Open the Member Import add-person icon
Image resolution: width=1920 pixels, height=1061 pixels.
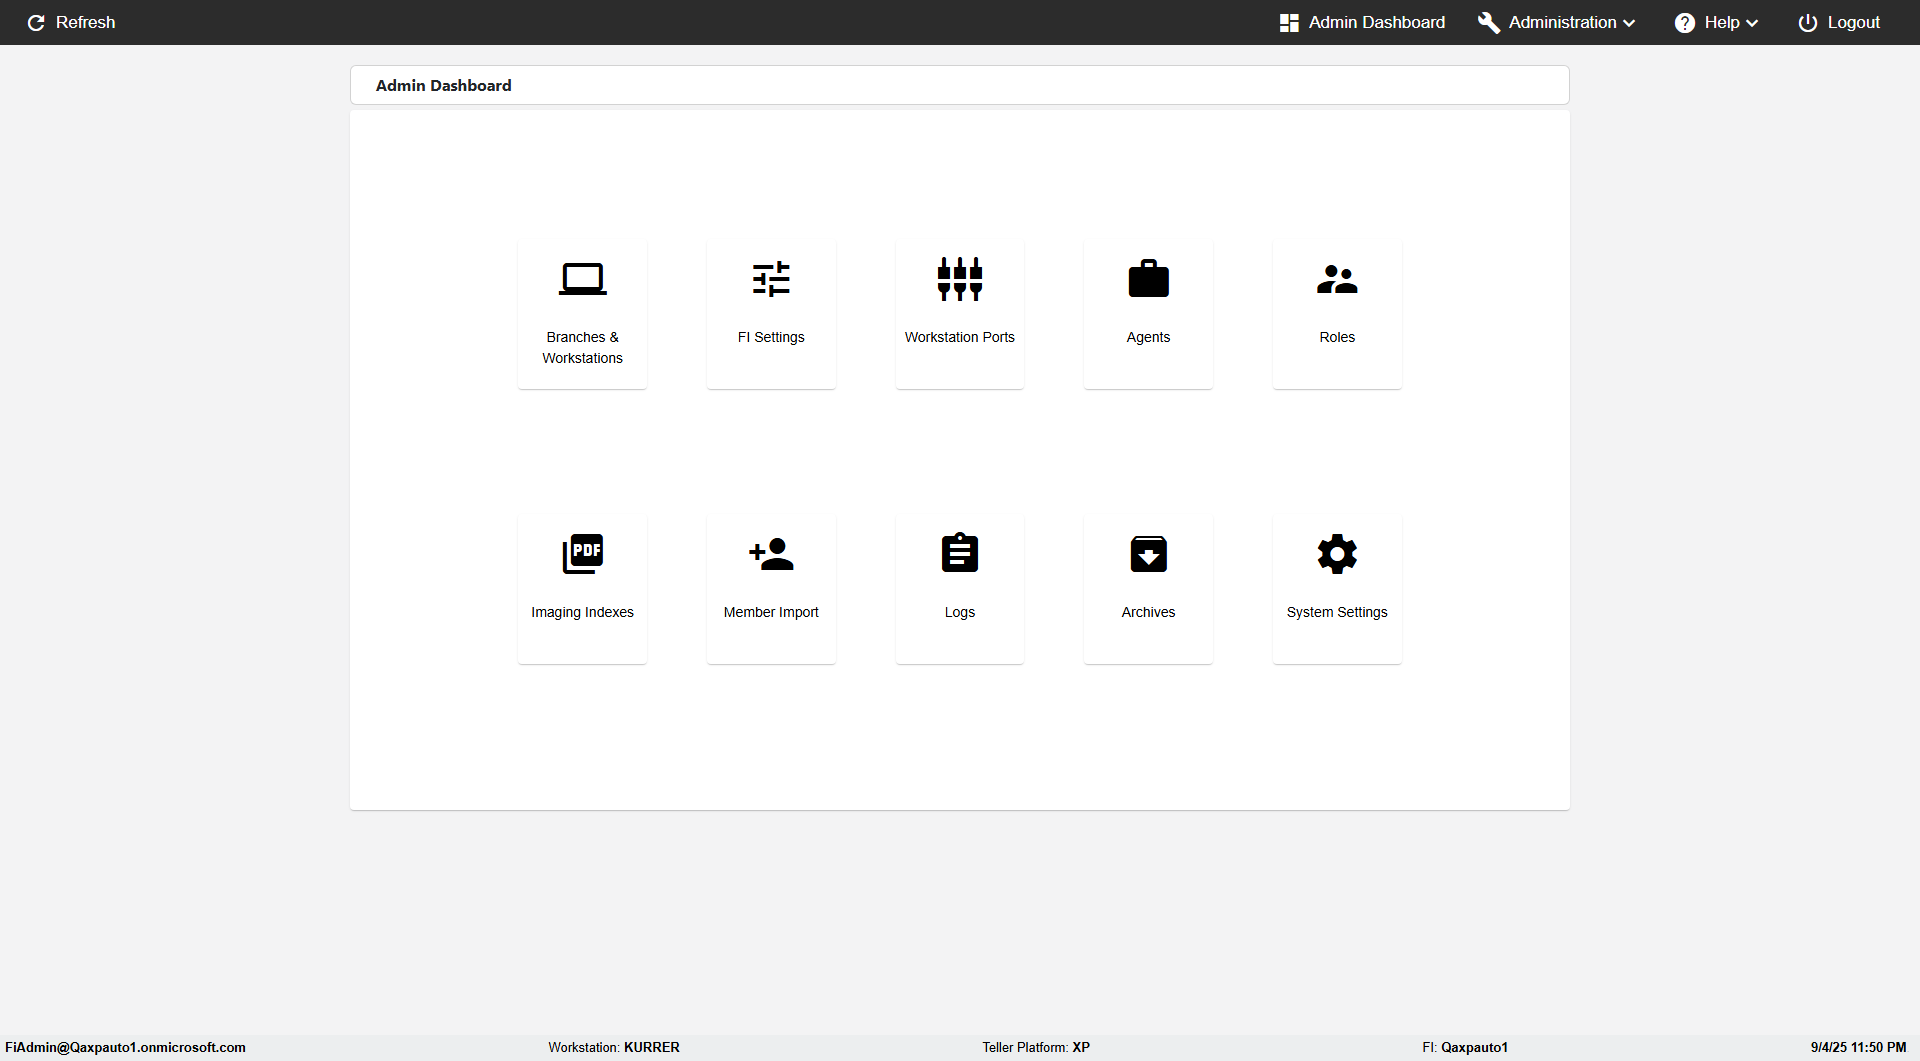click(771, 554)
